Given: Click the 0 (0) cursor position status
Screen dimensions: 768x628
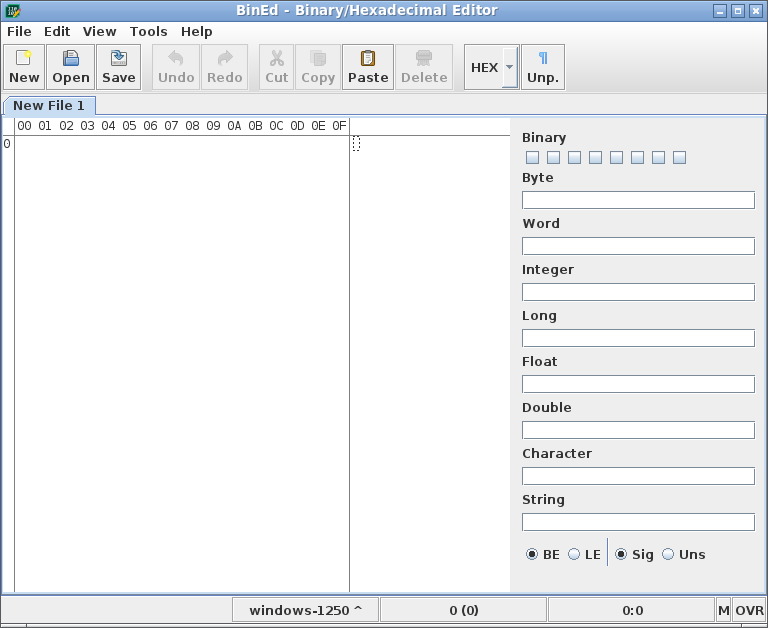Looking at the screenshot, I should click(x=463, y=610).
